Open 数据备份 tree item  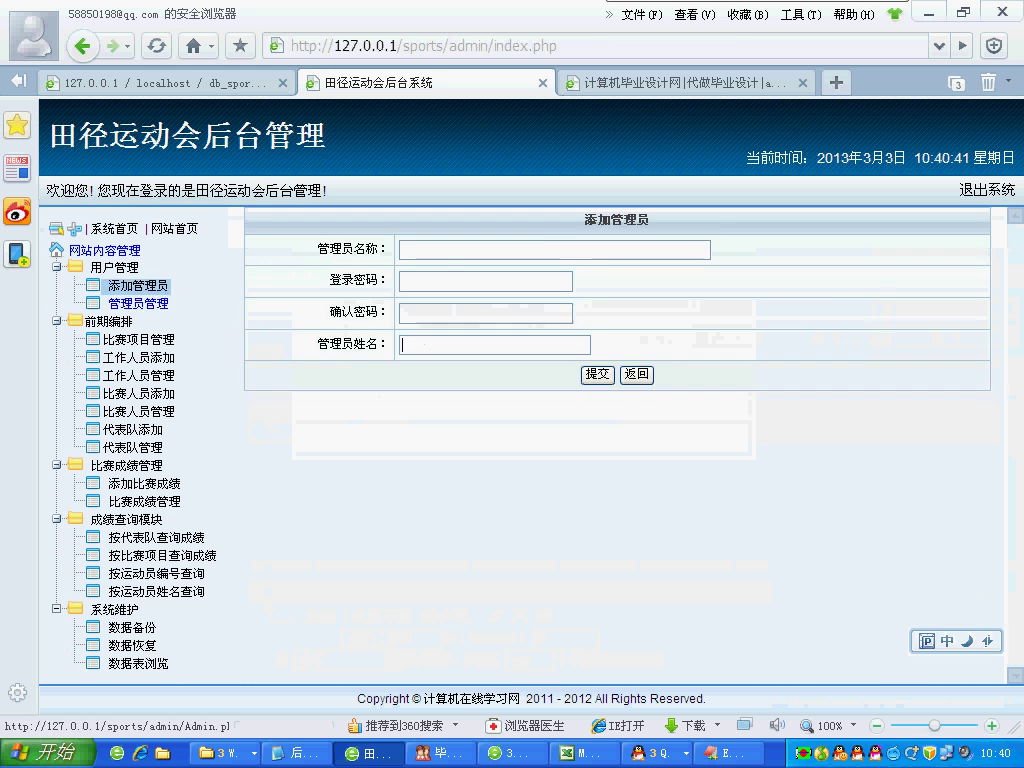click(132, 628)
